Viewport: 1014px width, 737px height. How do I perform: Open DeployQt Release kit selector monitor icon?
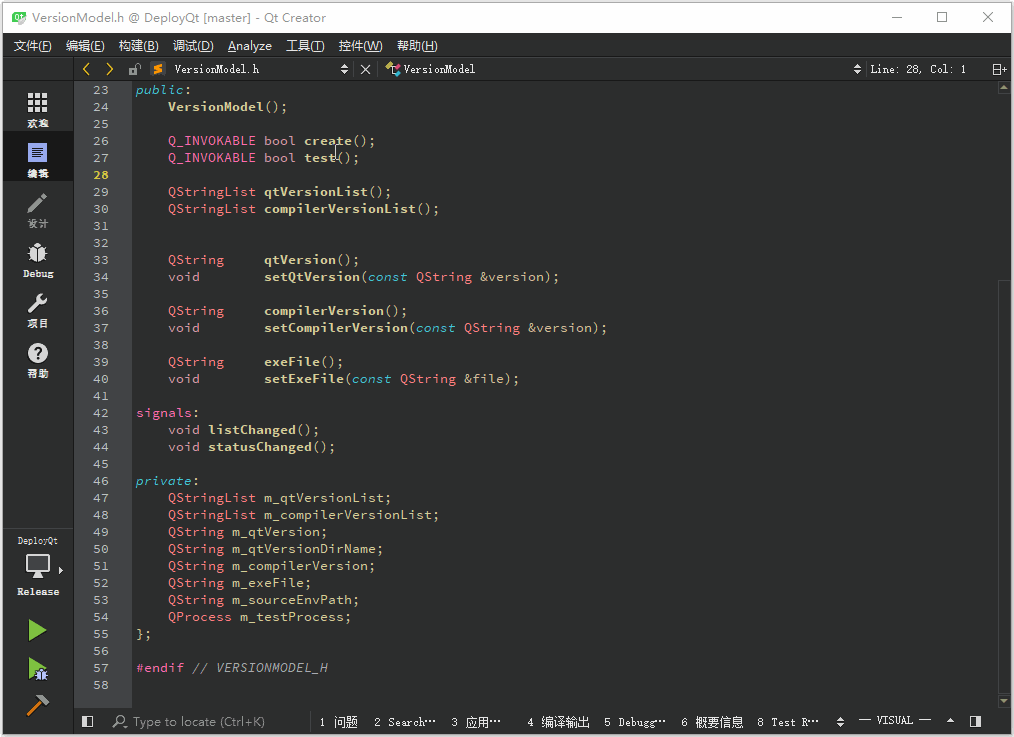coord(38,566)
